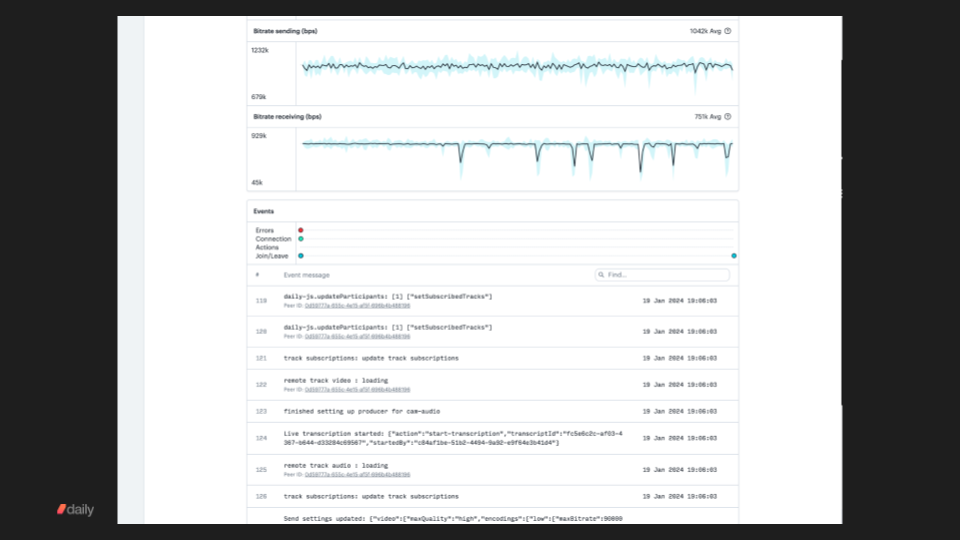The height and width of the screenshot is (540, 960).
Task: Click the Join/Leave timeline label
Action: (x=272, y=256)
